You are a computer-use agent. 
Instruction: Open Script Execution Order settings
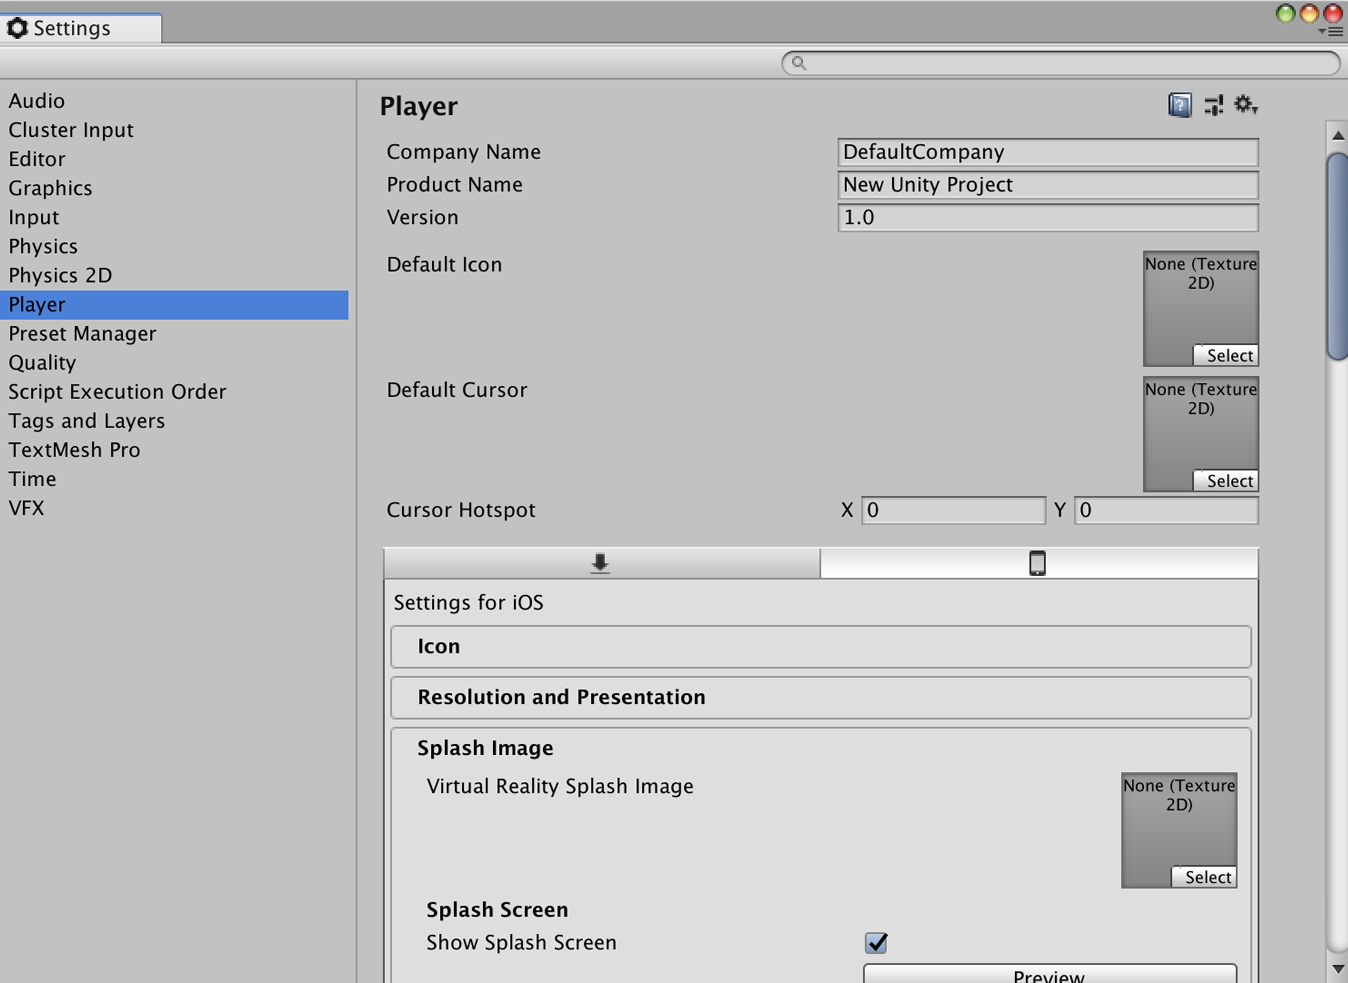(x=174, y=392)
